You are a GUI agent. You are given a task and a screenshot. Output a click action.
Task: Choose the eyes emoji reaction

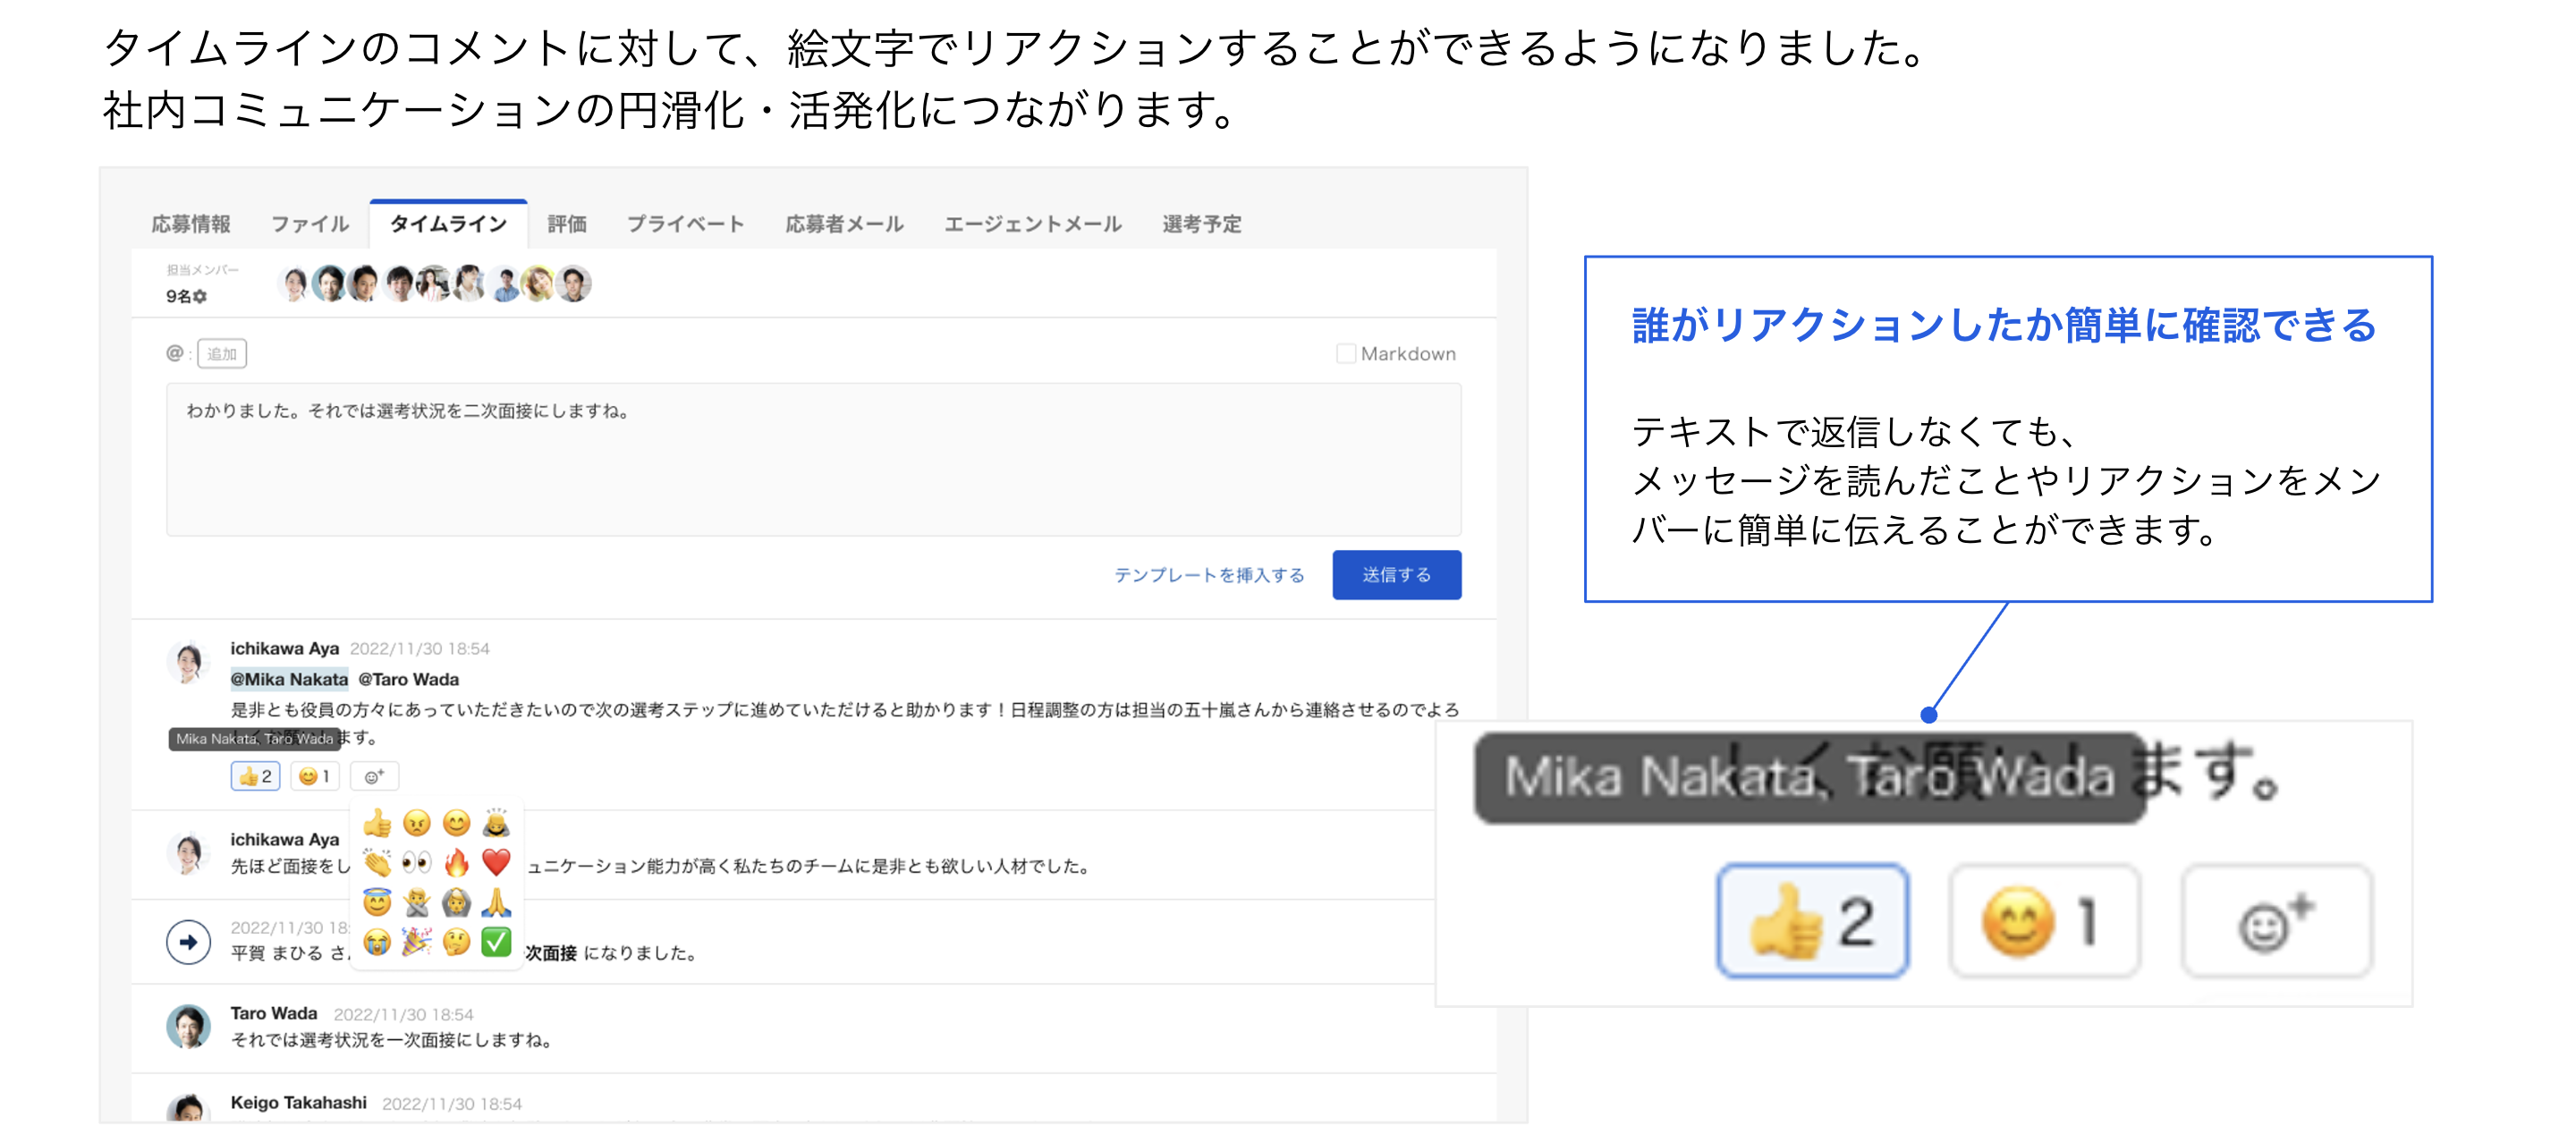(x=416, y=862)
